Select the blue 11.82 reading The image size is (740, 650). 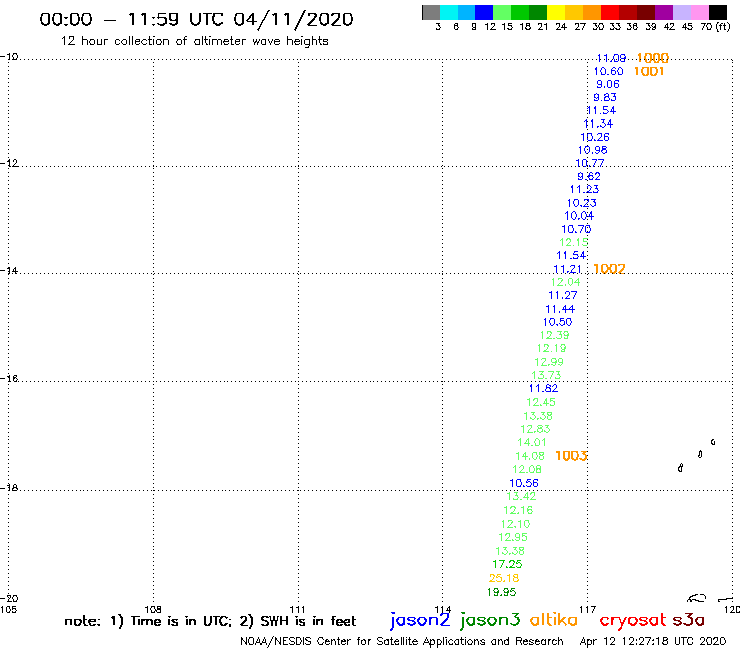543,388
